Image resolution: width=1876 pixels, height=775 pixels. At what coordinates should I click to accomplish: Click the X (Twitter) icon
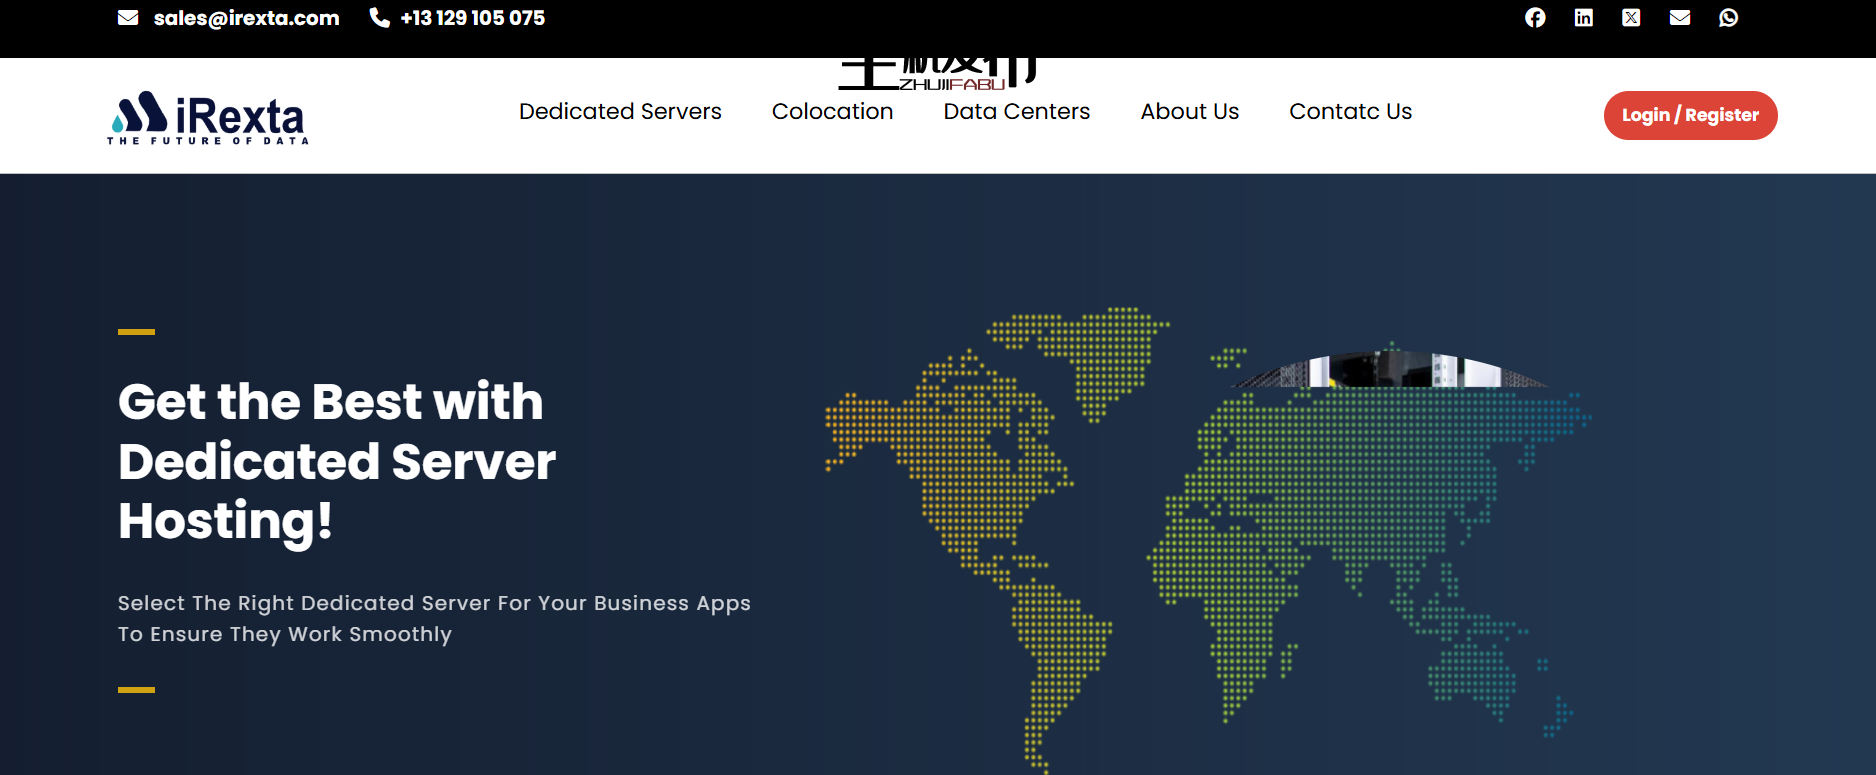coord(1631,18)
